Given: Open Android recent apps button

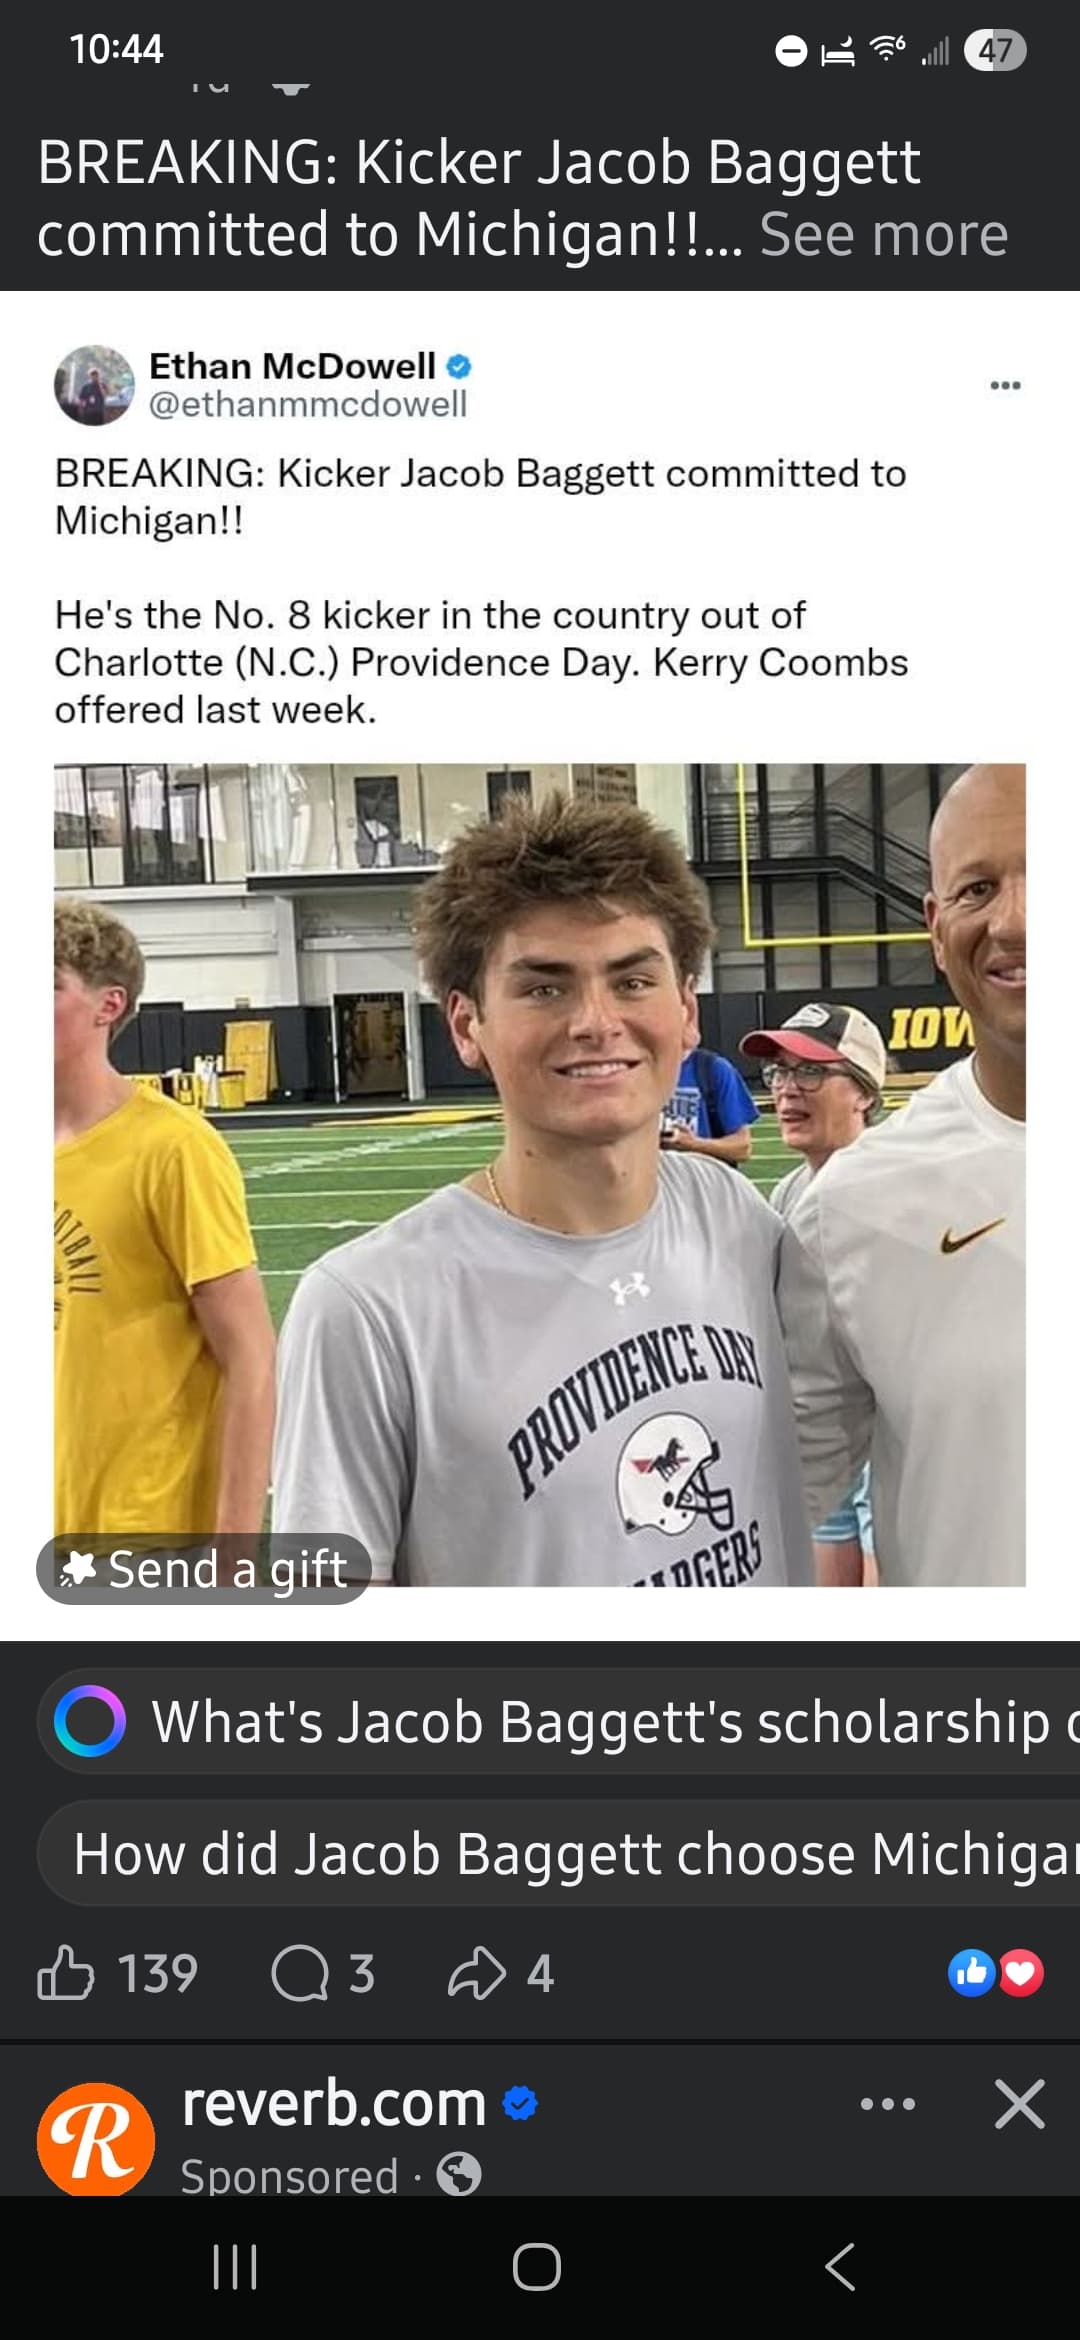Looking at the screenshot, I should point(236,2266).
